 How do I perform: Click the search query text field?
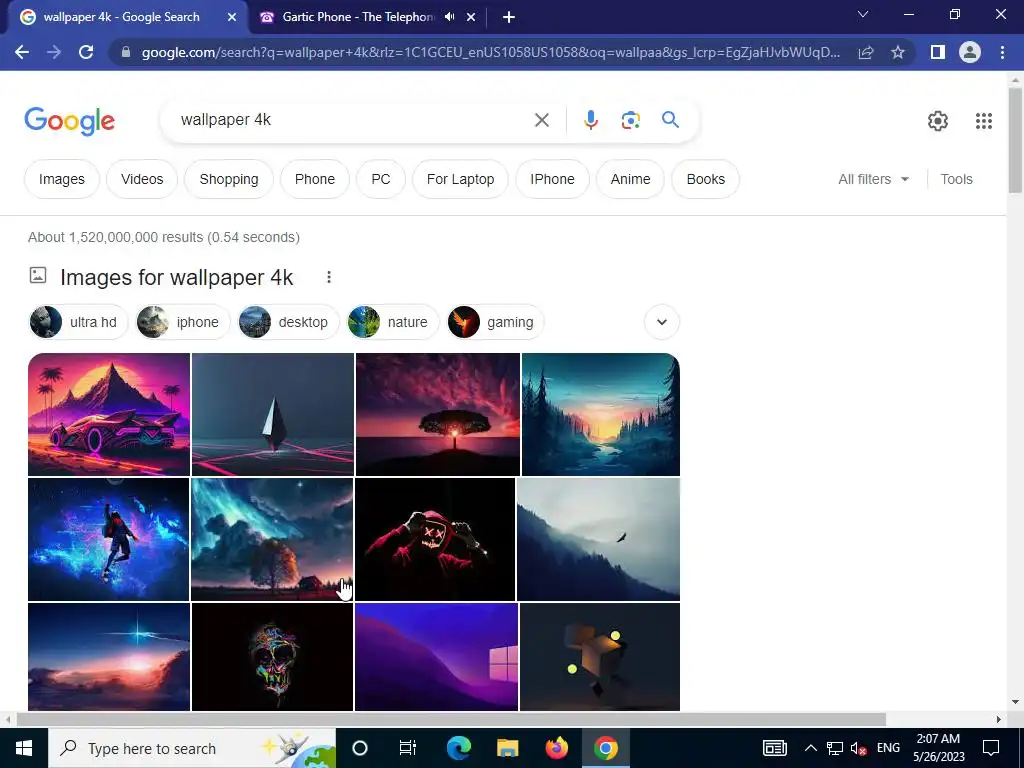tap(353, 120)
